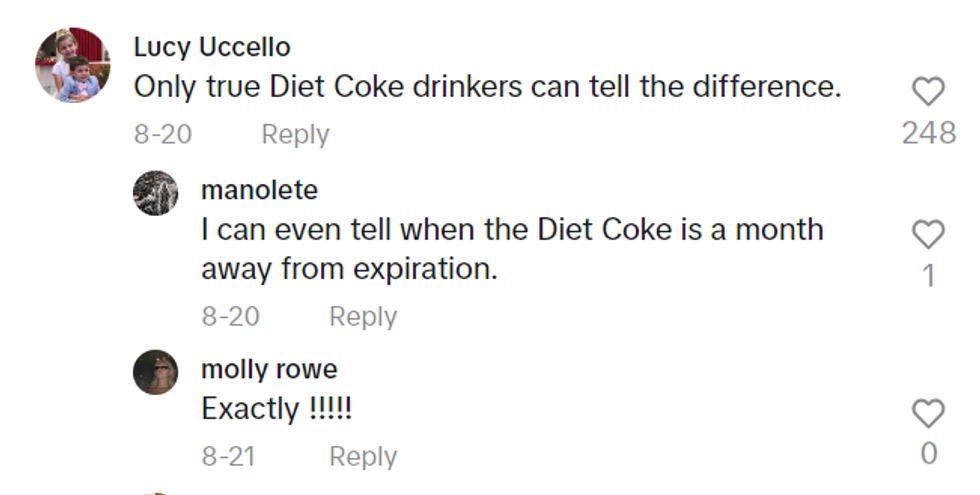Open Lucy Uccello's profile picture
This screenshot has width=980, height=495.
(73, 65)
